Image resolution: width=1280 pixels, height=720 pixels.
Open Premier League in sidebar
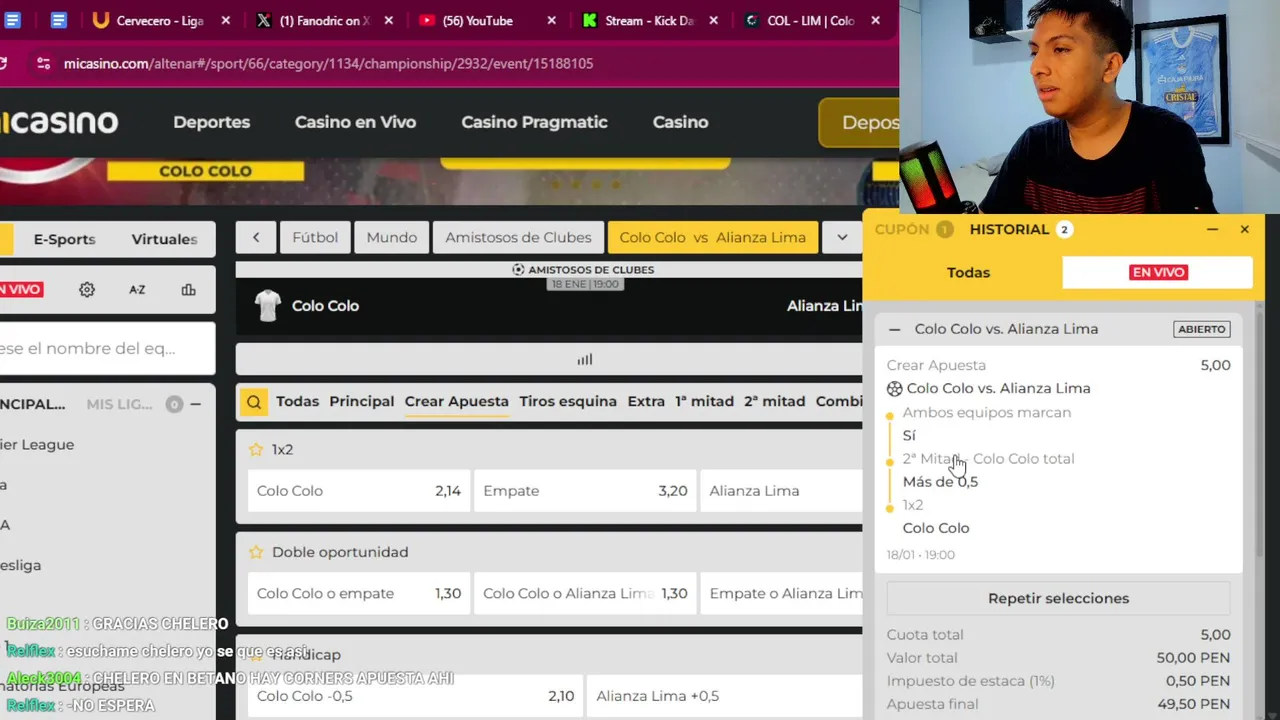[37, 444]
